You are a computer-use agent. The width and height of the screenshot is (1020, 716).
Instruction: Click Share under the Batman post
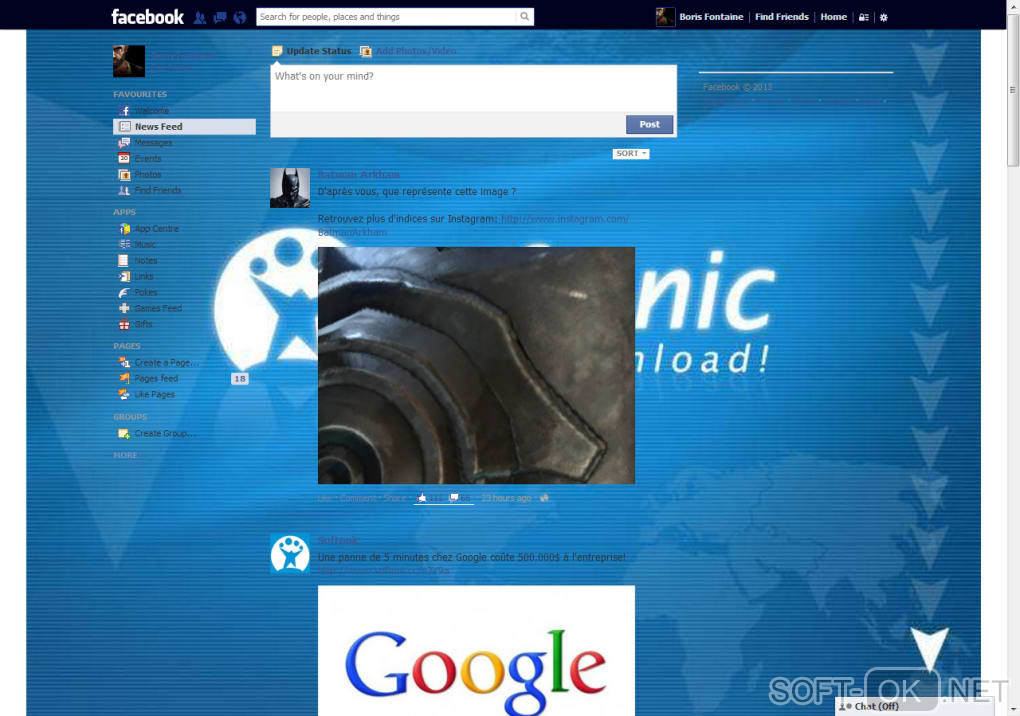pyautogui.click(x=395, y=498)
